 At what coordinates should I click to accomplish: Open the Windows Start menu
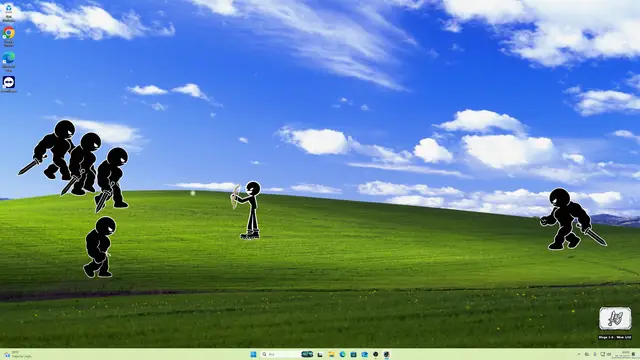[253, 354]
